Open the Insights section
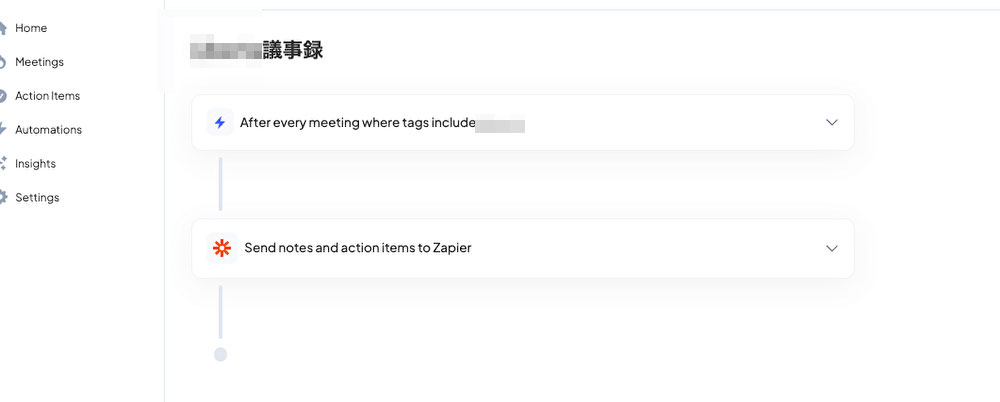Viewport: 1000px width, 402px height. point(36,163)
